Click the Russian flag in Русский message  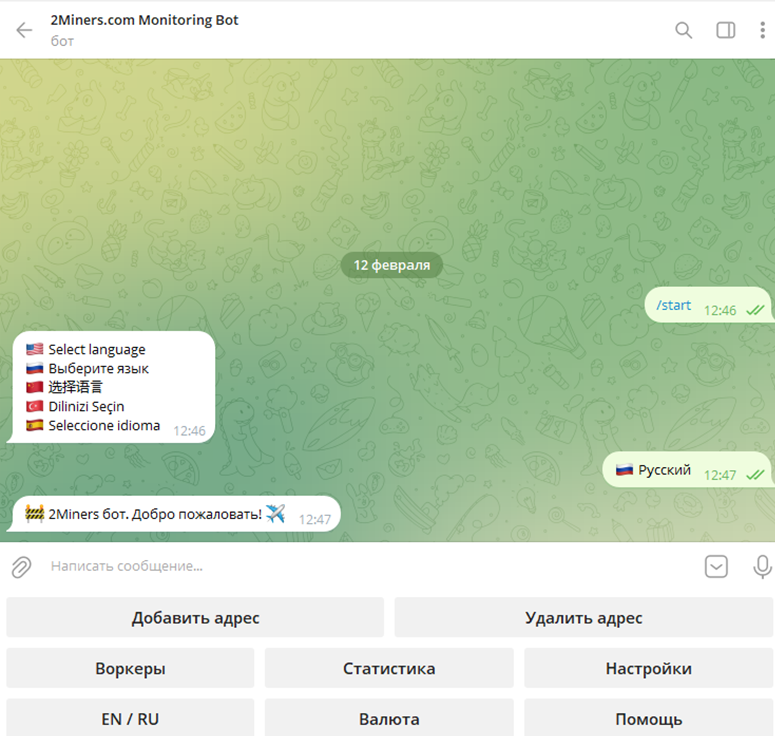[x=624, y=470]
